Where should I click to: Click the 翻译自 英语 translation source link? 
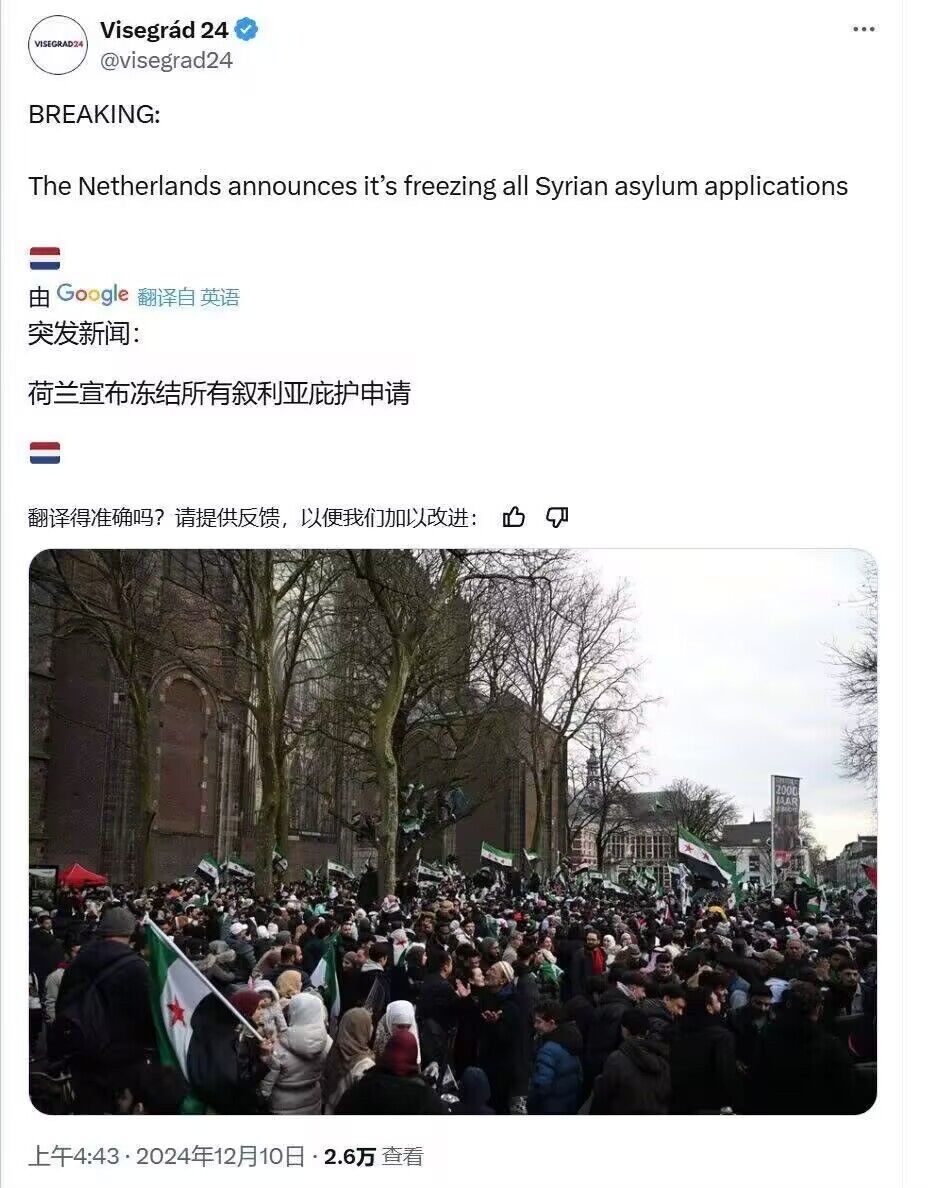pos(188,297)
